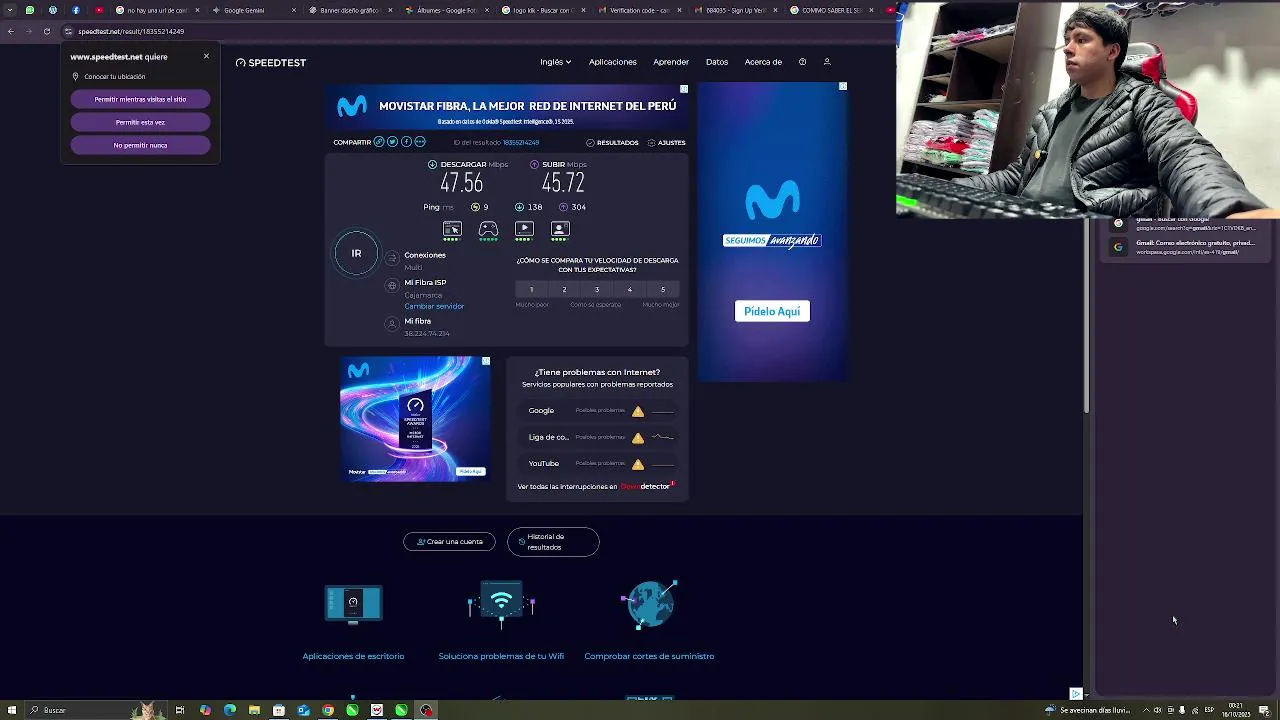Reload the page with browser refresh icon
Viewport: 1280px width, 720px height.
coord(46,31)
